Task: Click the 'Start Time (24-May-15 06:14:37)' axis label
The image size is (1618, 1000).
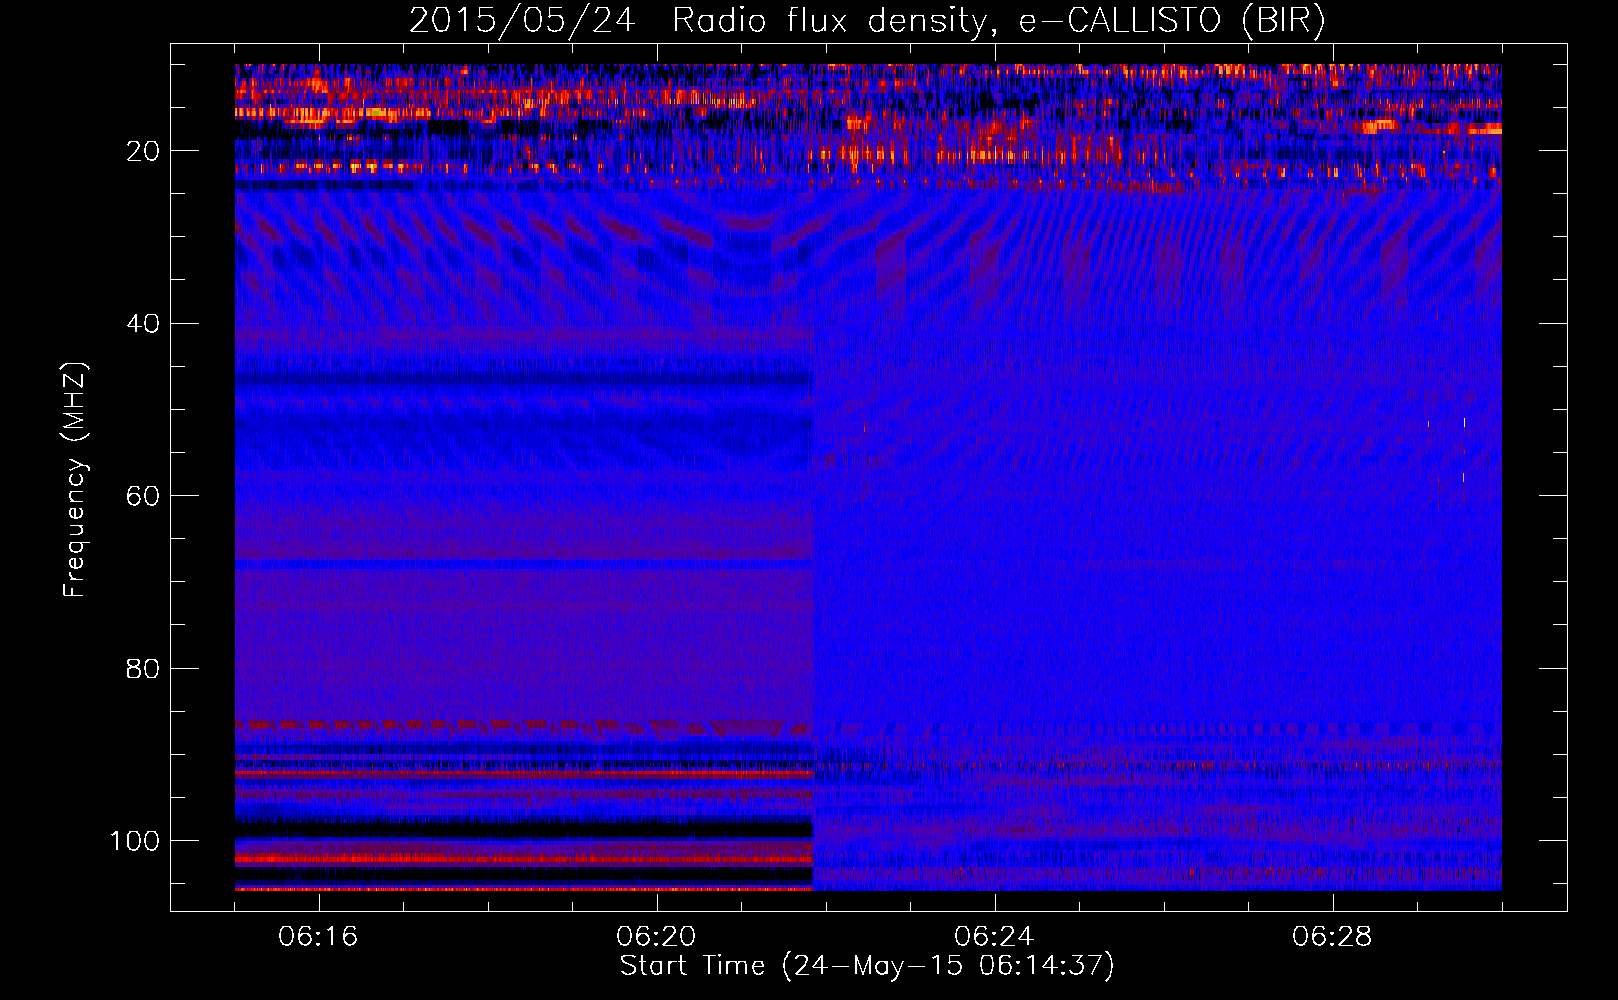Action: [x=867, y=966]
